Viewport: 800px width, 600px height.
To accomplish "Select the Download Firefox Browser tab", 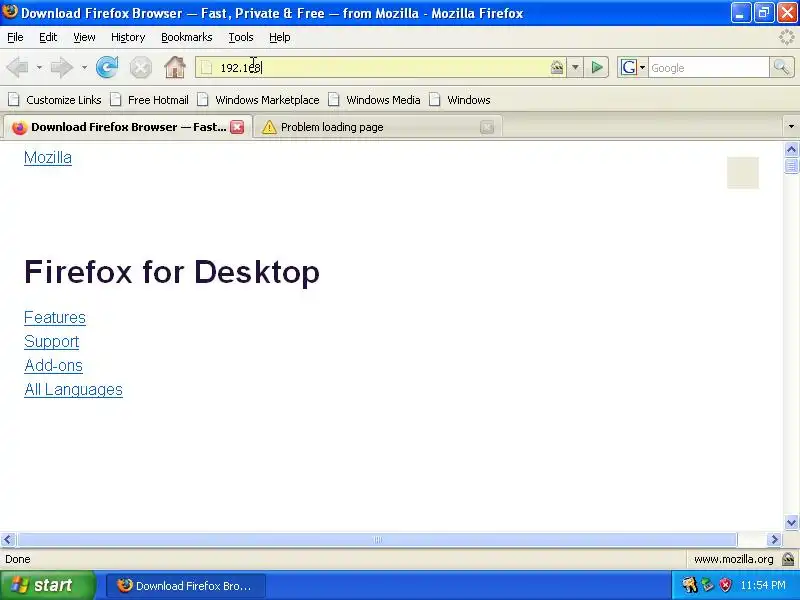I will tap(128, 127).
